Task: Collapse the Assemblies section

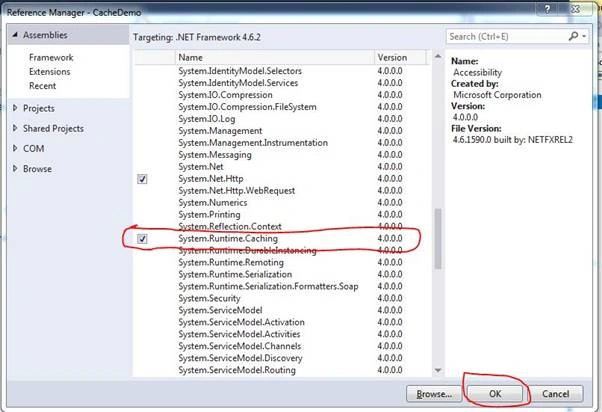Action: [x=15, y=35]
